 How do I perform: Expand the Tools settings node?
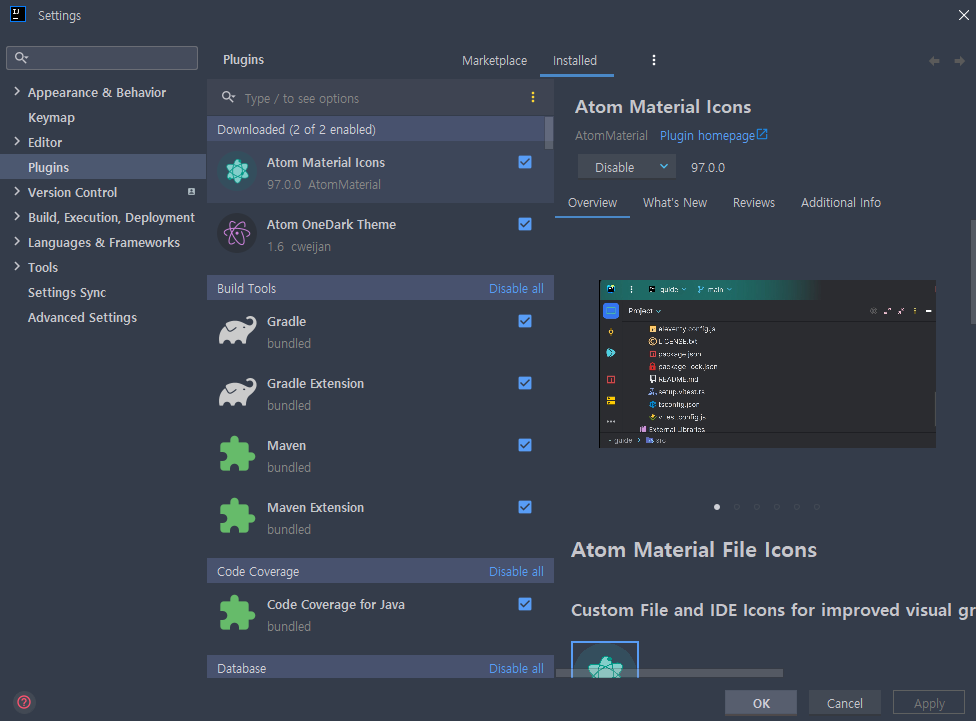17,266
